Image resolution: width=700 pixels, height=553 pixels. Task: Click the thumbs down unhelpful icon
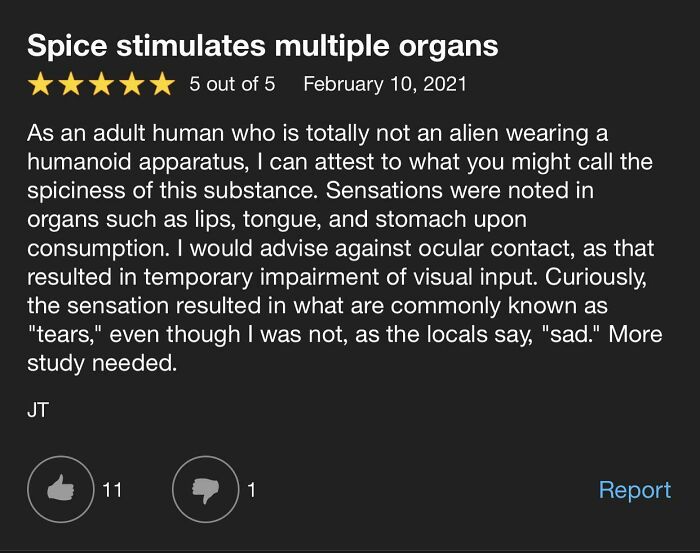click(x=205, y=489)
